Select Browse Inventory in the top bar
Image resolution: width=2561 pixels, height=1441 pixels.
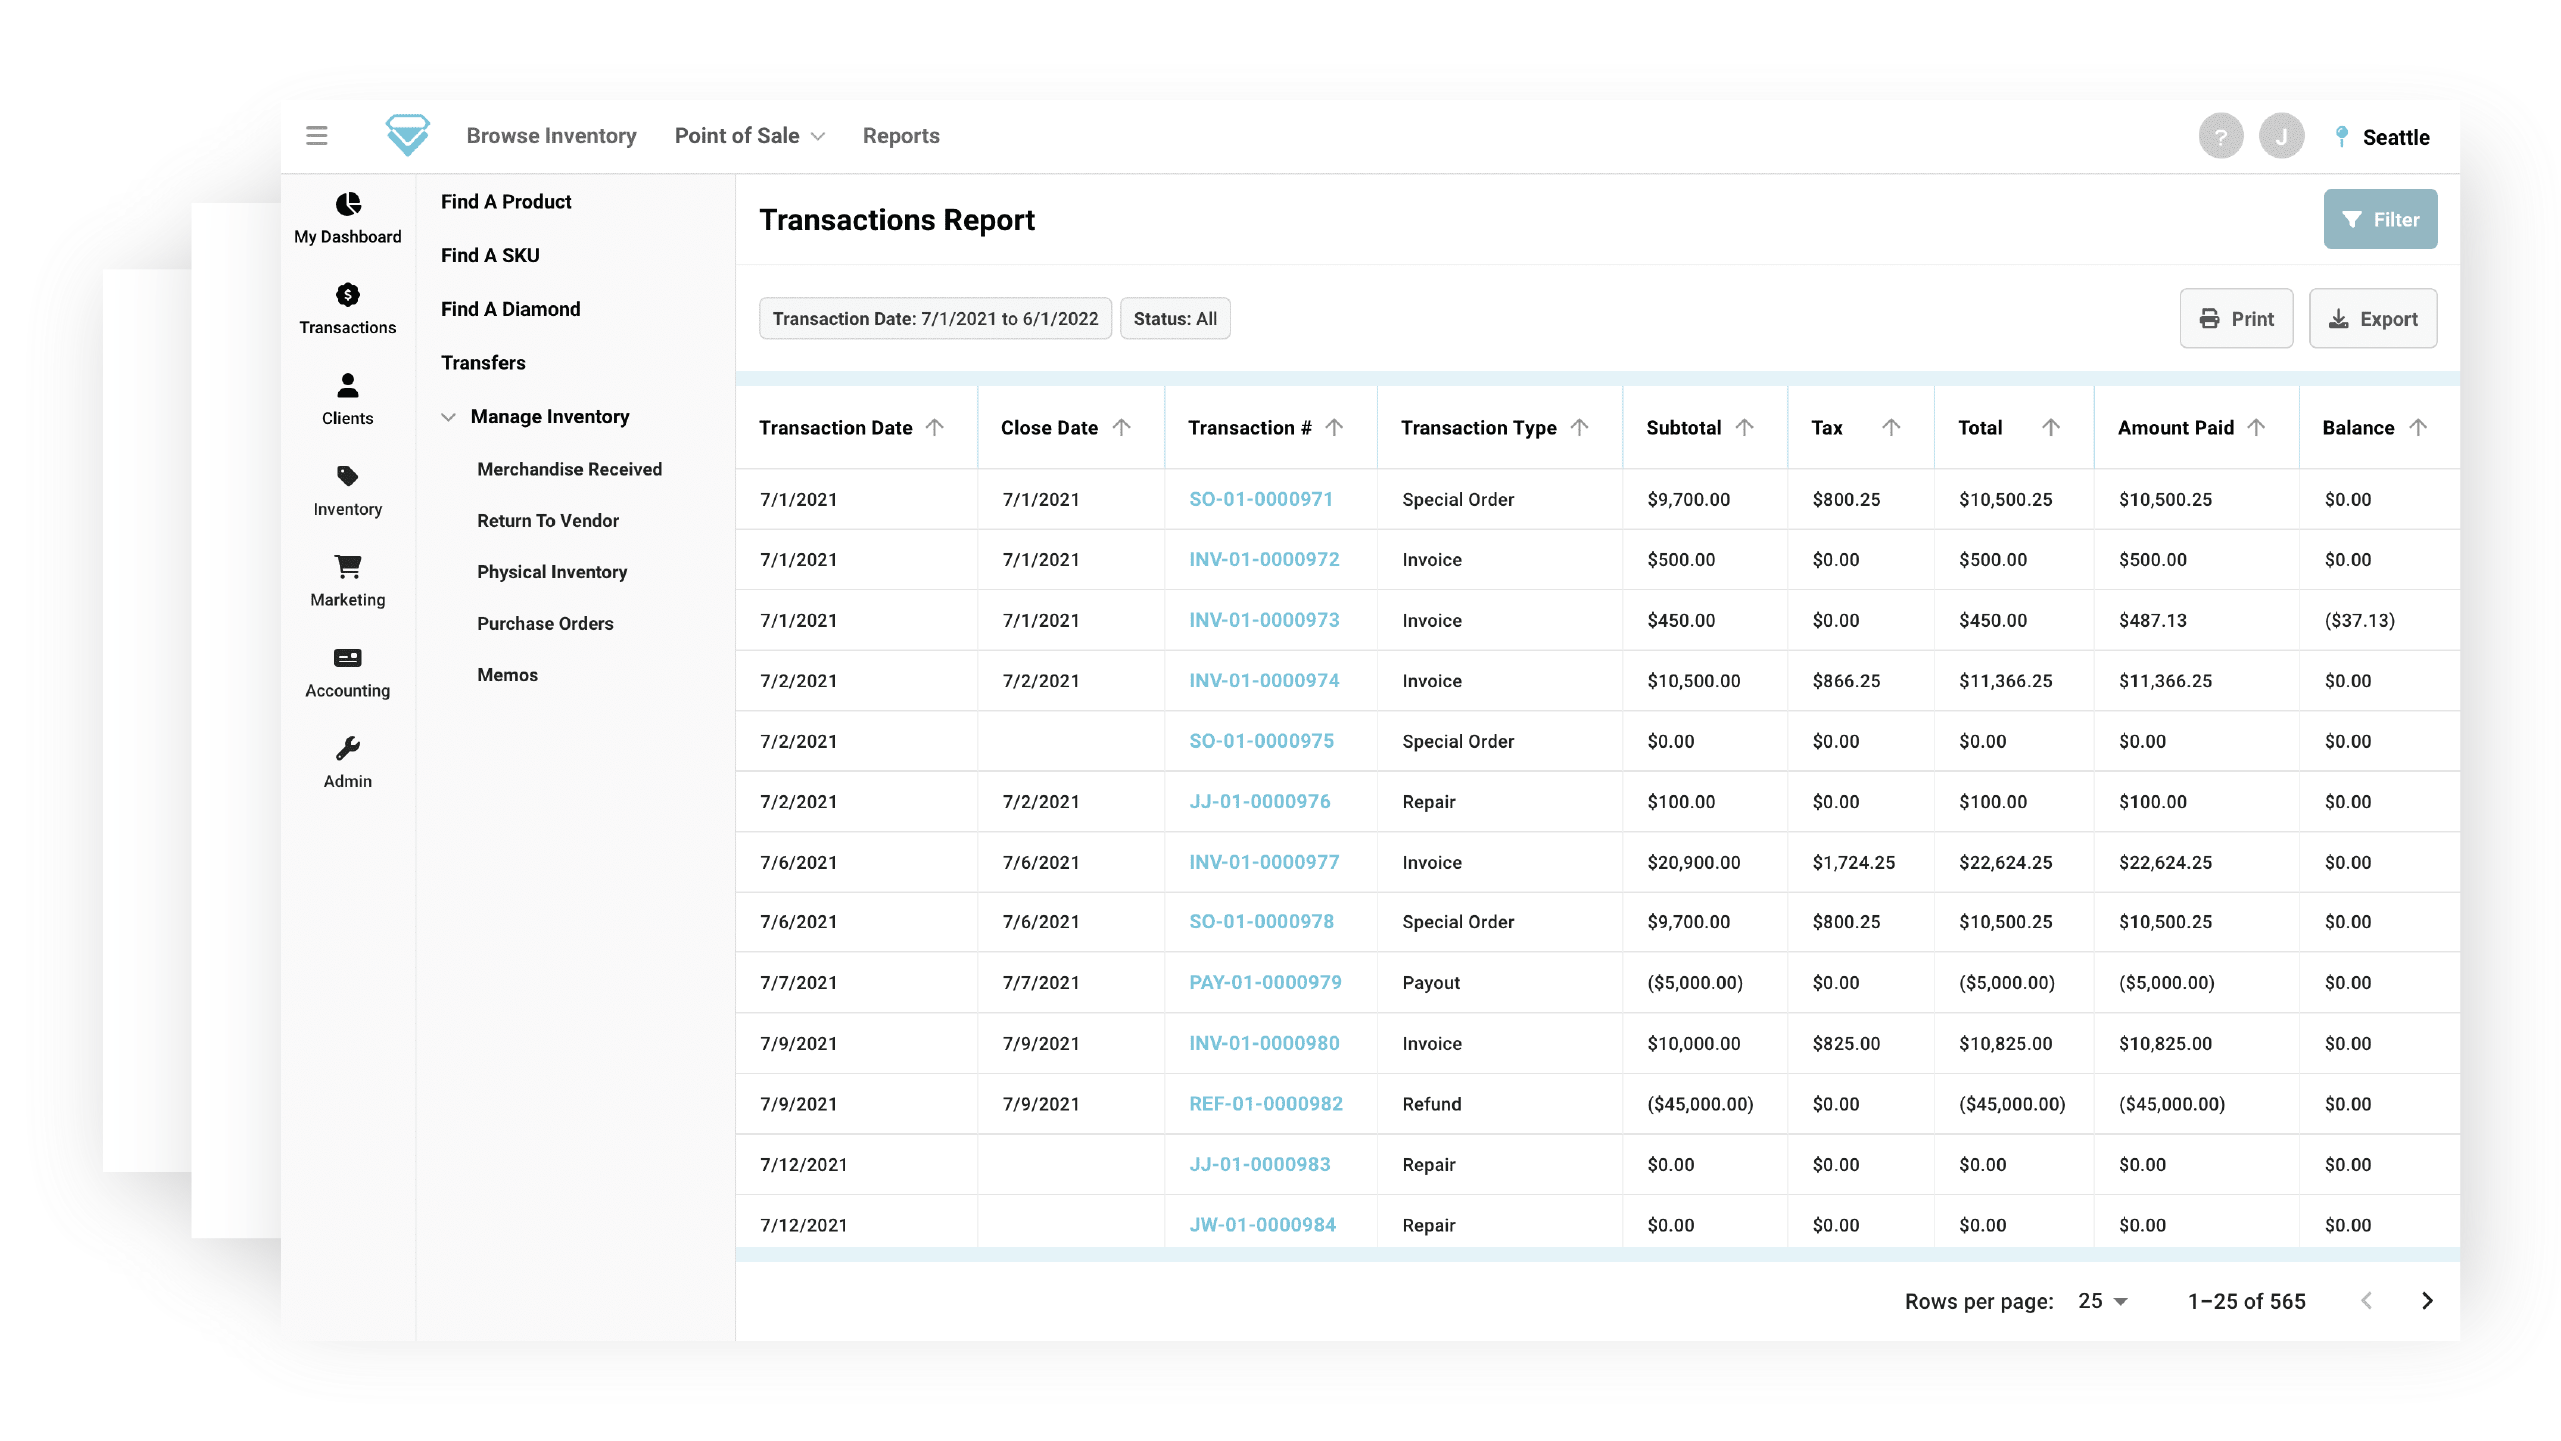click(x=551, y=135)
